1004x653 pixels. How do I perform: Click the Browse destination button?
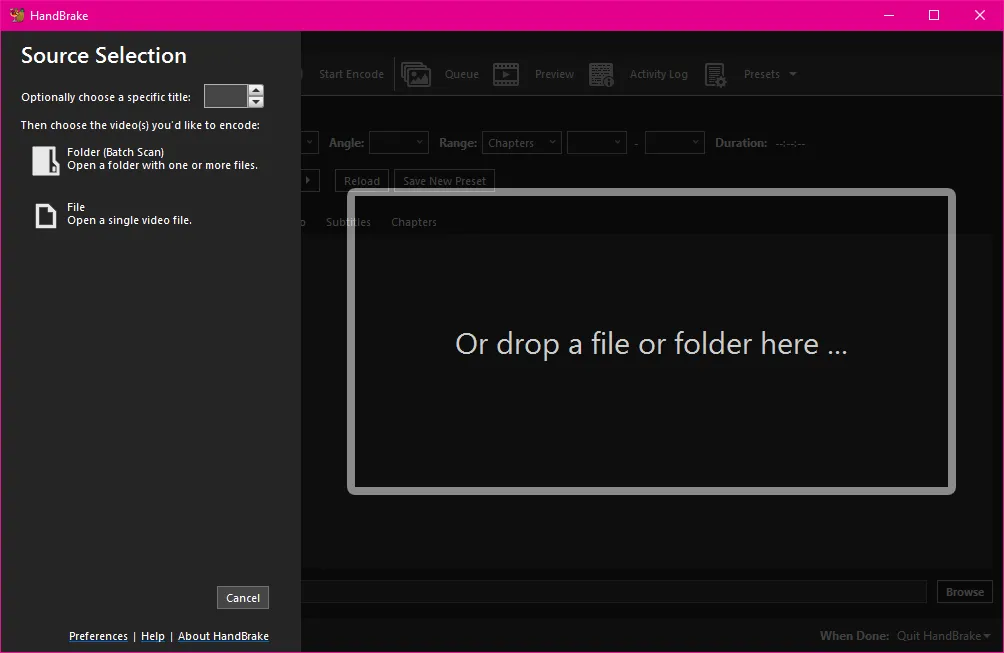(964, 592)
